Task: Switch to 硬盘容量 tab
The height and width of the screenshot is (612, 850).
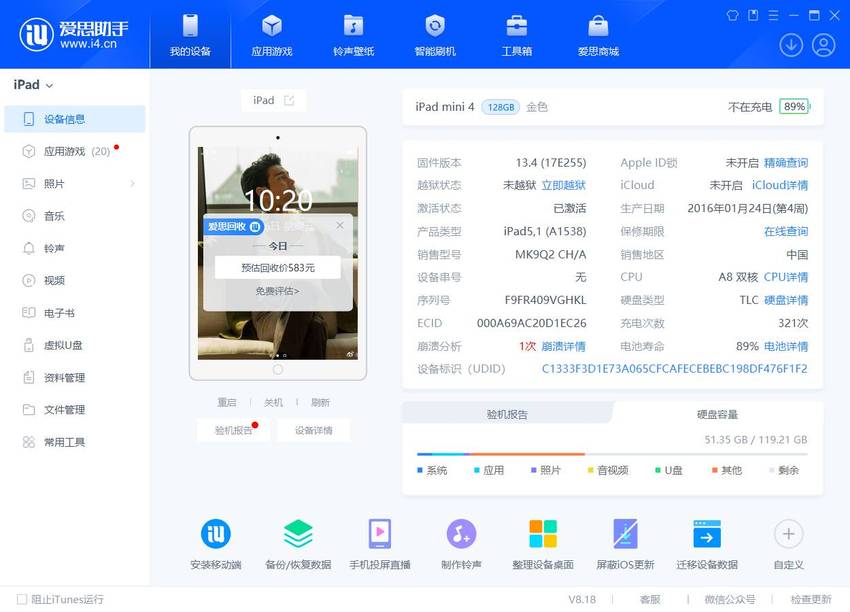Action: tap(717, 414)
